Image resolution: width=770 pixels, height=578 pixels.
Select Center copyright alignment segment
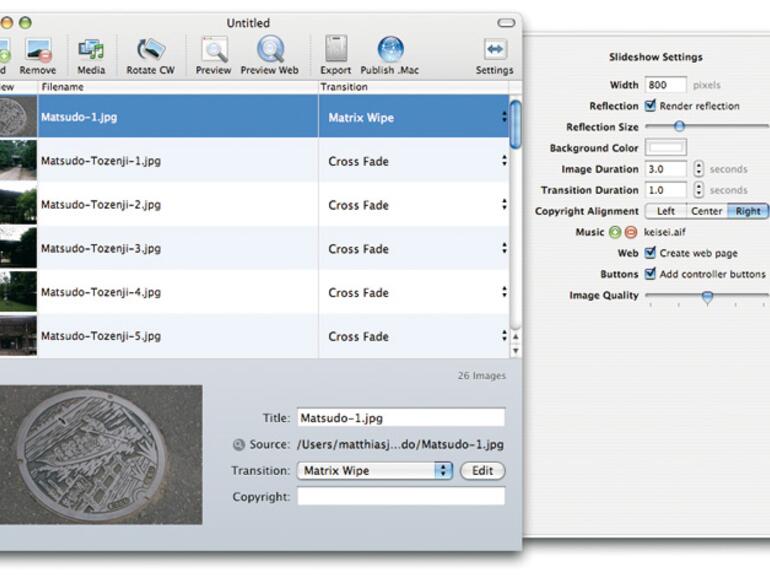point(706,211)
